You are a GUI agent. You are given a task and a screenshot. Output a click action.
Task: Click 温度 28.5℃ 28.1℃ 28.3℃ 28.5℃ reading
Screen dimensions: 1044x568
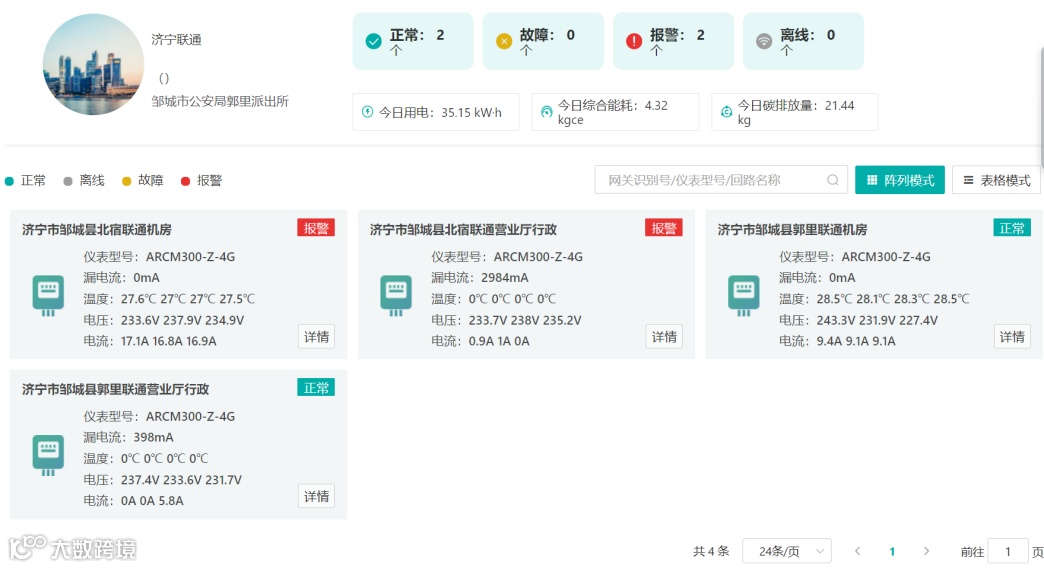874,299
